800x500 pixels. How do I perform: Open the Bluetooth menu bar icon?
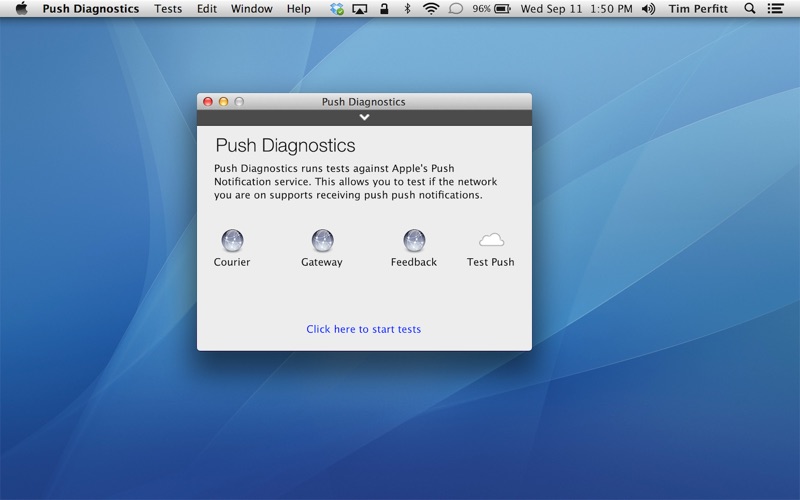click(406, 9)
